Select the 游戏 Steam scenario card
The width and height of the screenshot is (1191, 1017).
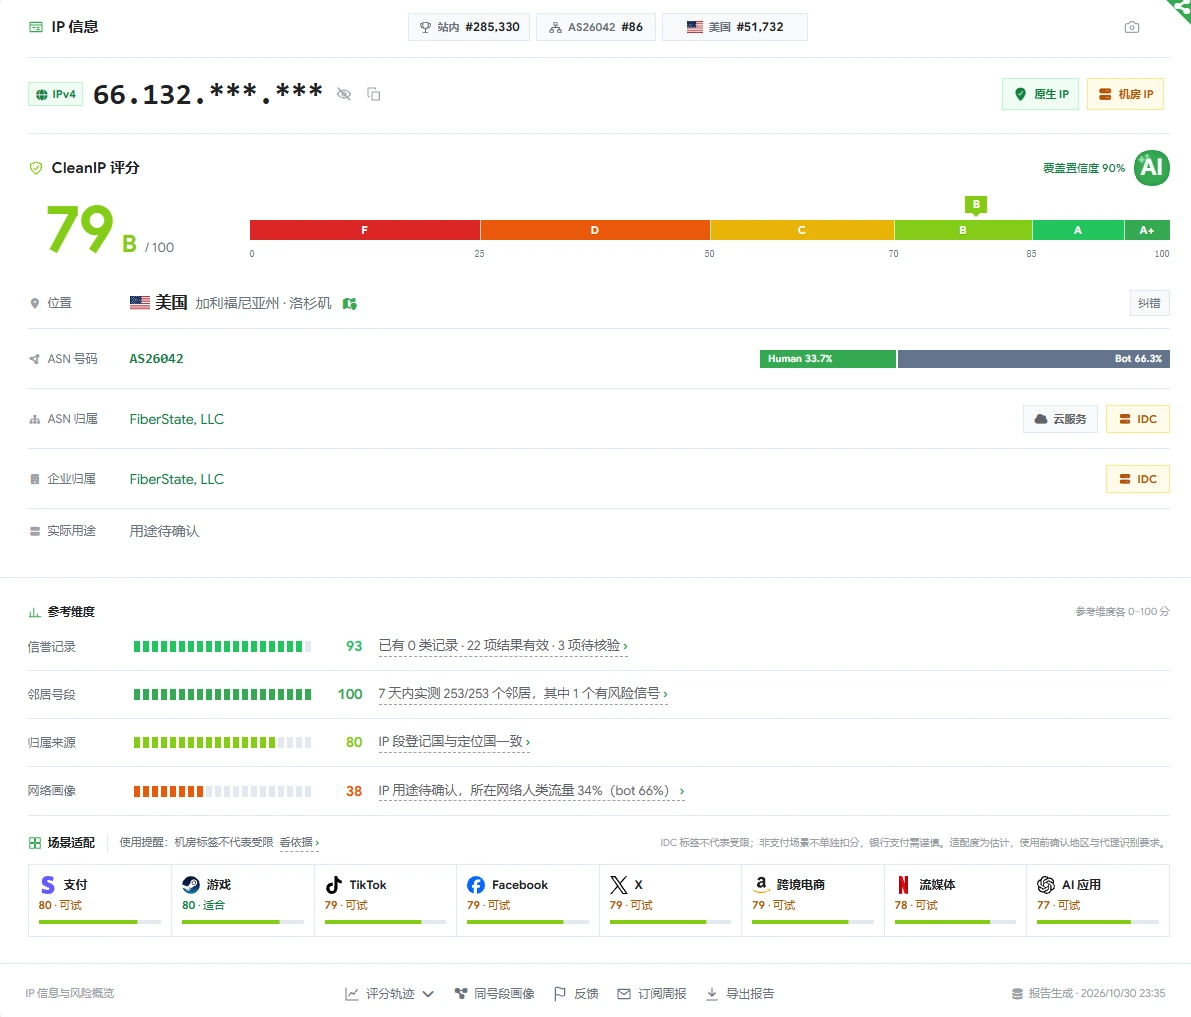(x=243, y=900)
